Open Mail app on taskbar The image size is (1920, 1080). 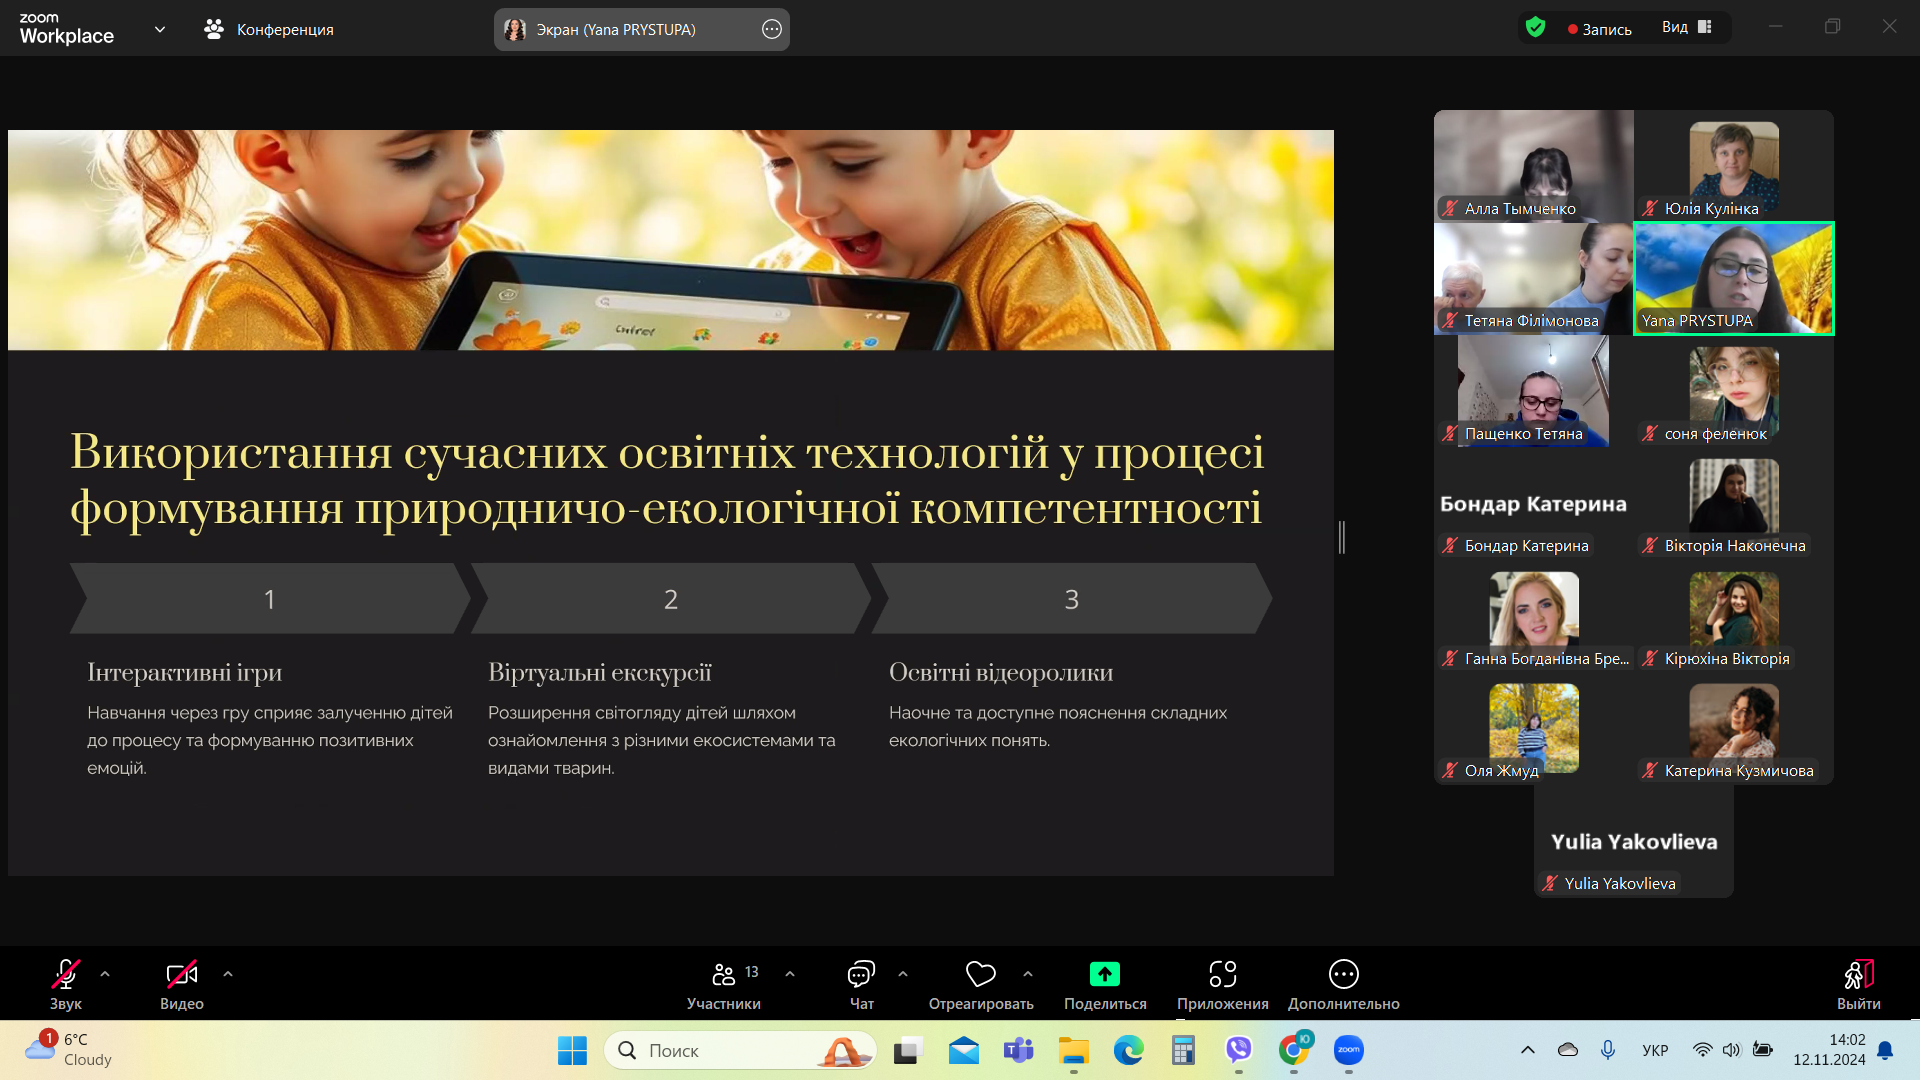point(964,1050)
